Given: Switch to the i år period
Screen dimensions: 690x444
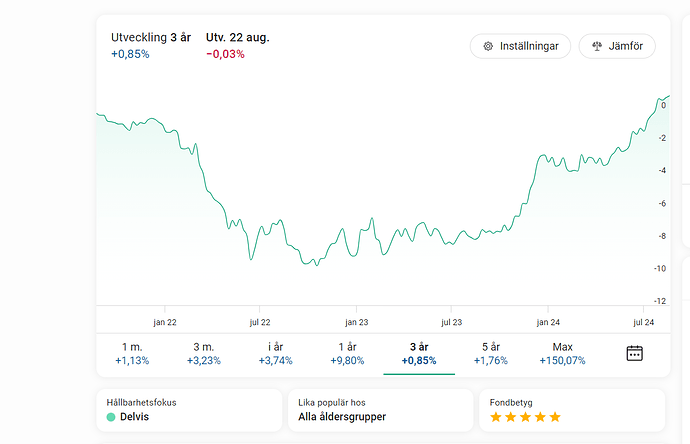Looking at the screenshot, I should (275, 353).
